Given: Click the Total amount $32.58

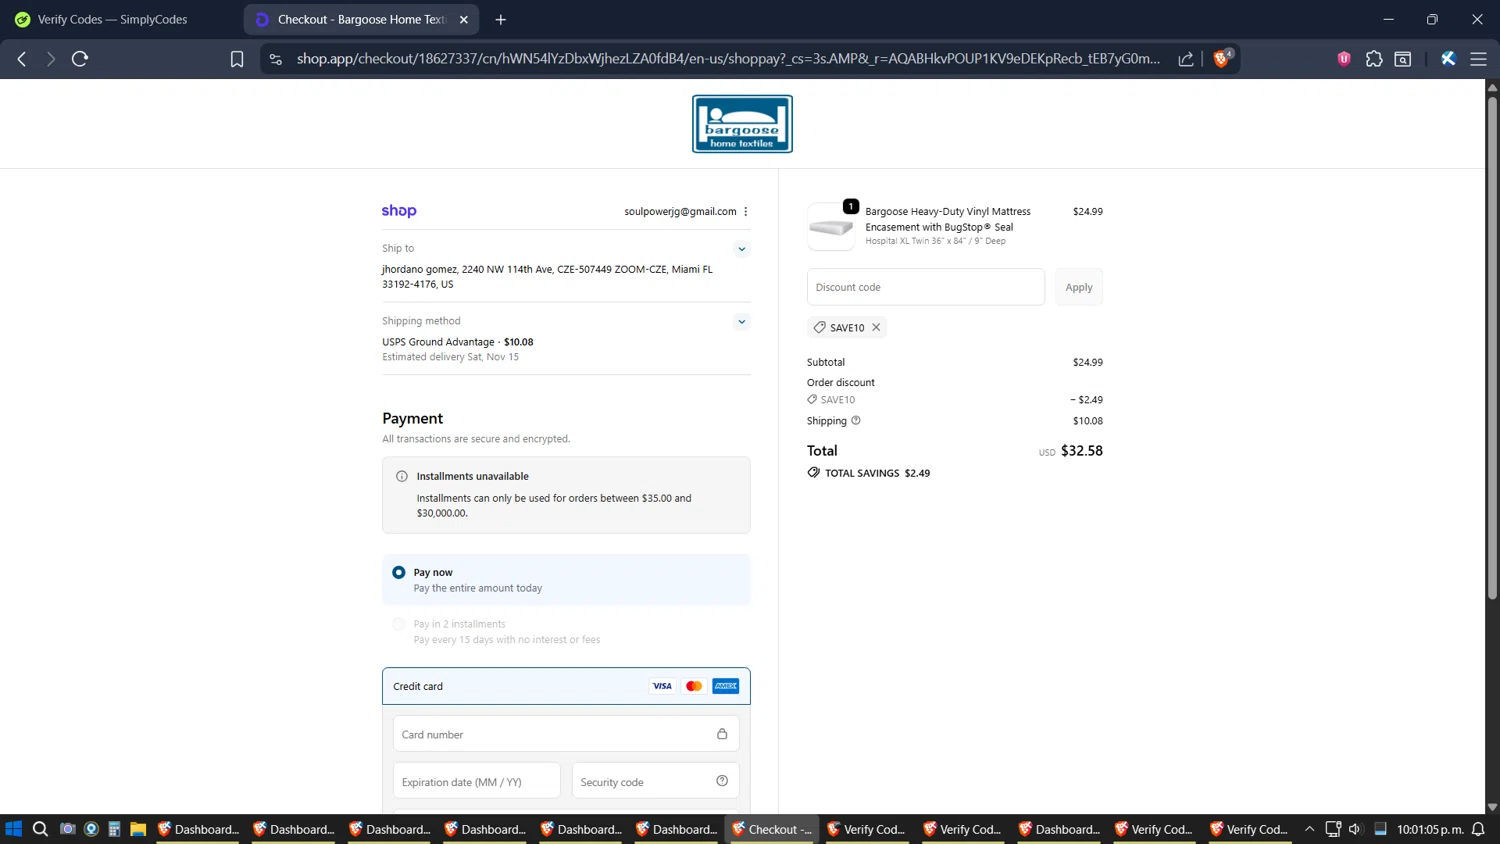Looking at the screenshot, I should click(1082, 451).
